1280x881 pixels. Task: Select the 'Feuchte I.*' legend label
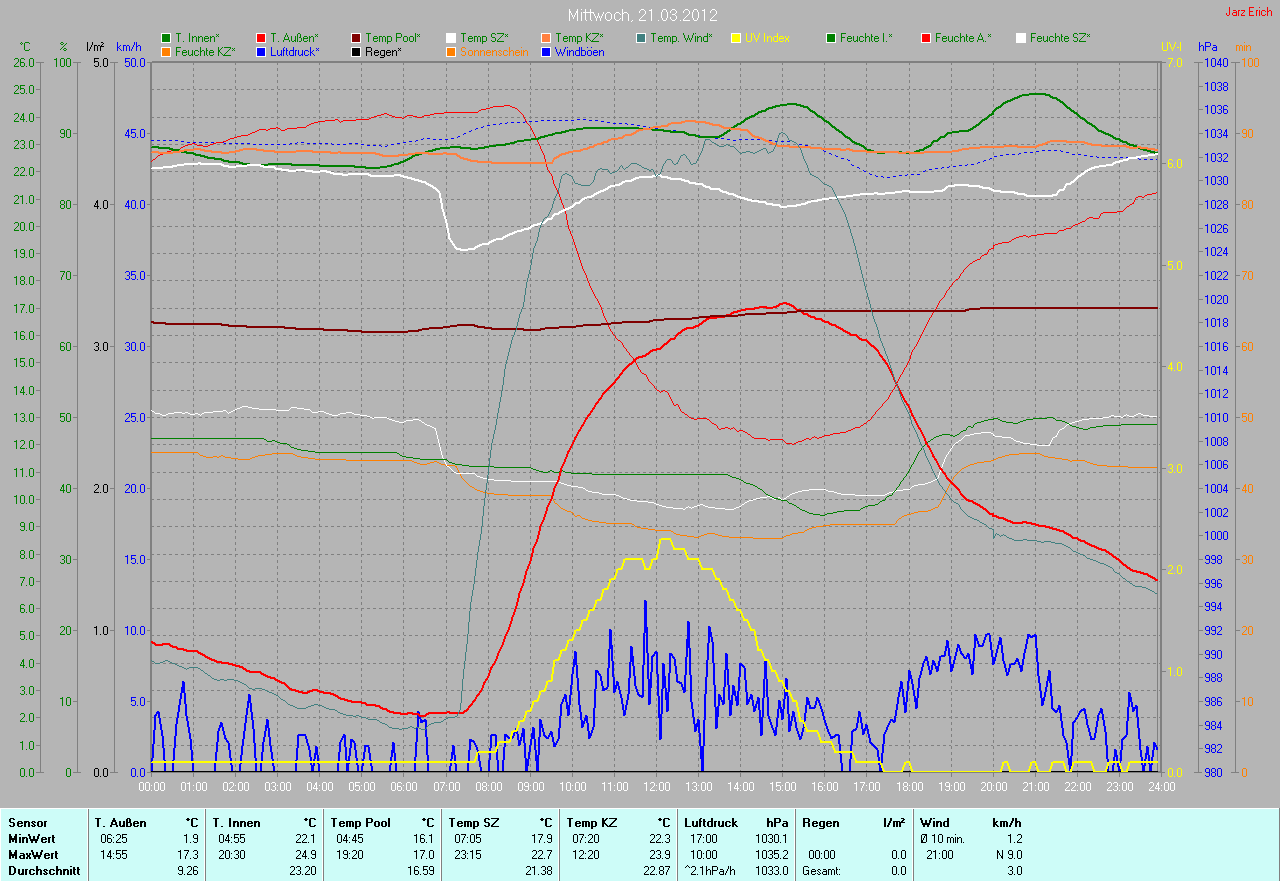tap(866, 38)
